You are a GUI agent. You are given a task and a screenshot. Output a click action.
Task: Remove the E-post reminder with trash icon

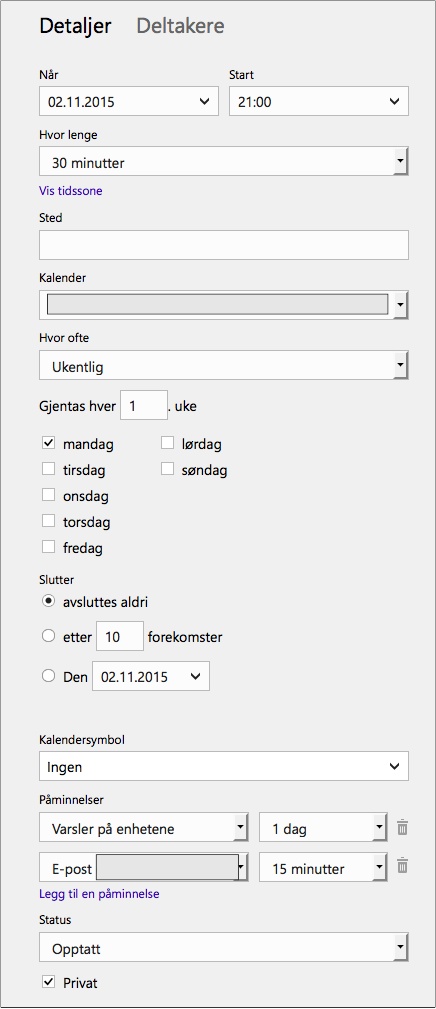coord(402,866)
